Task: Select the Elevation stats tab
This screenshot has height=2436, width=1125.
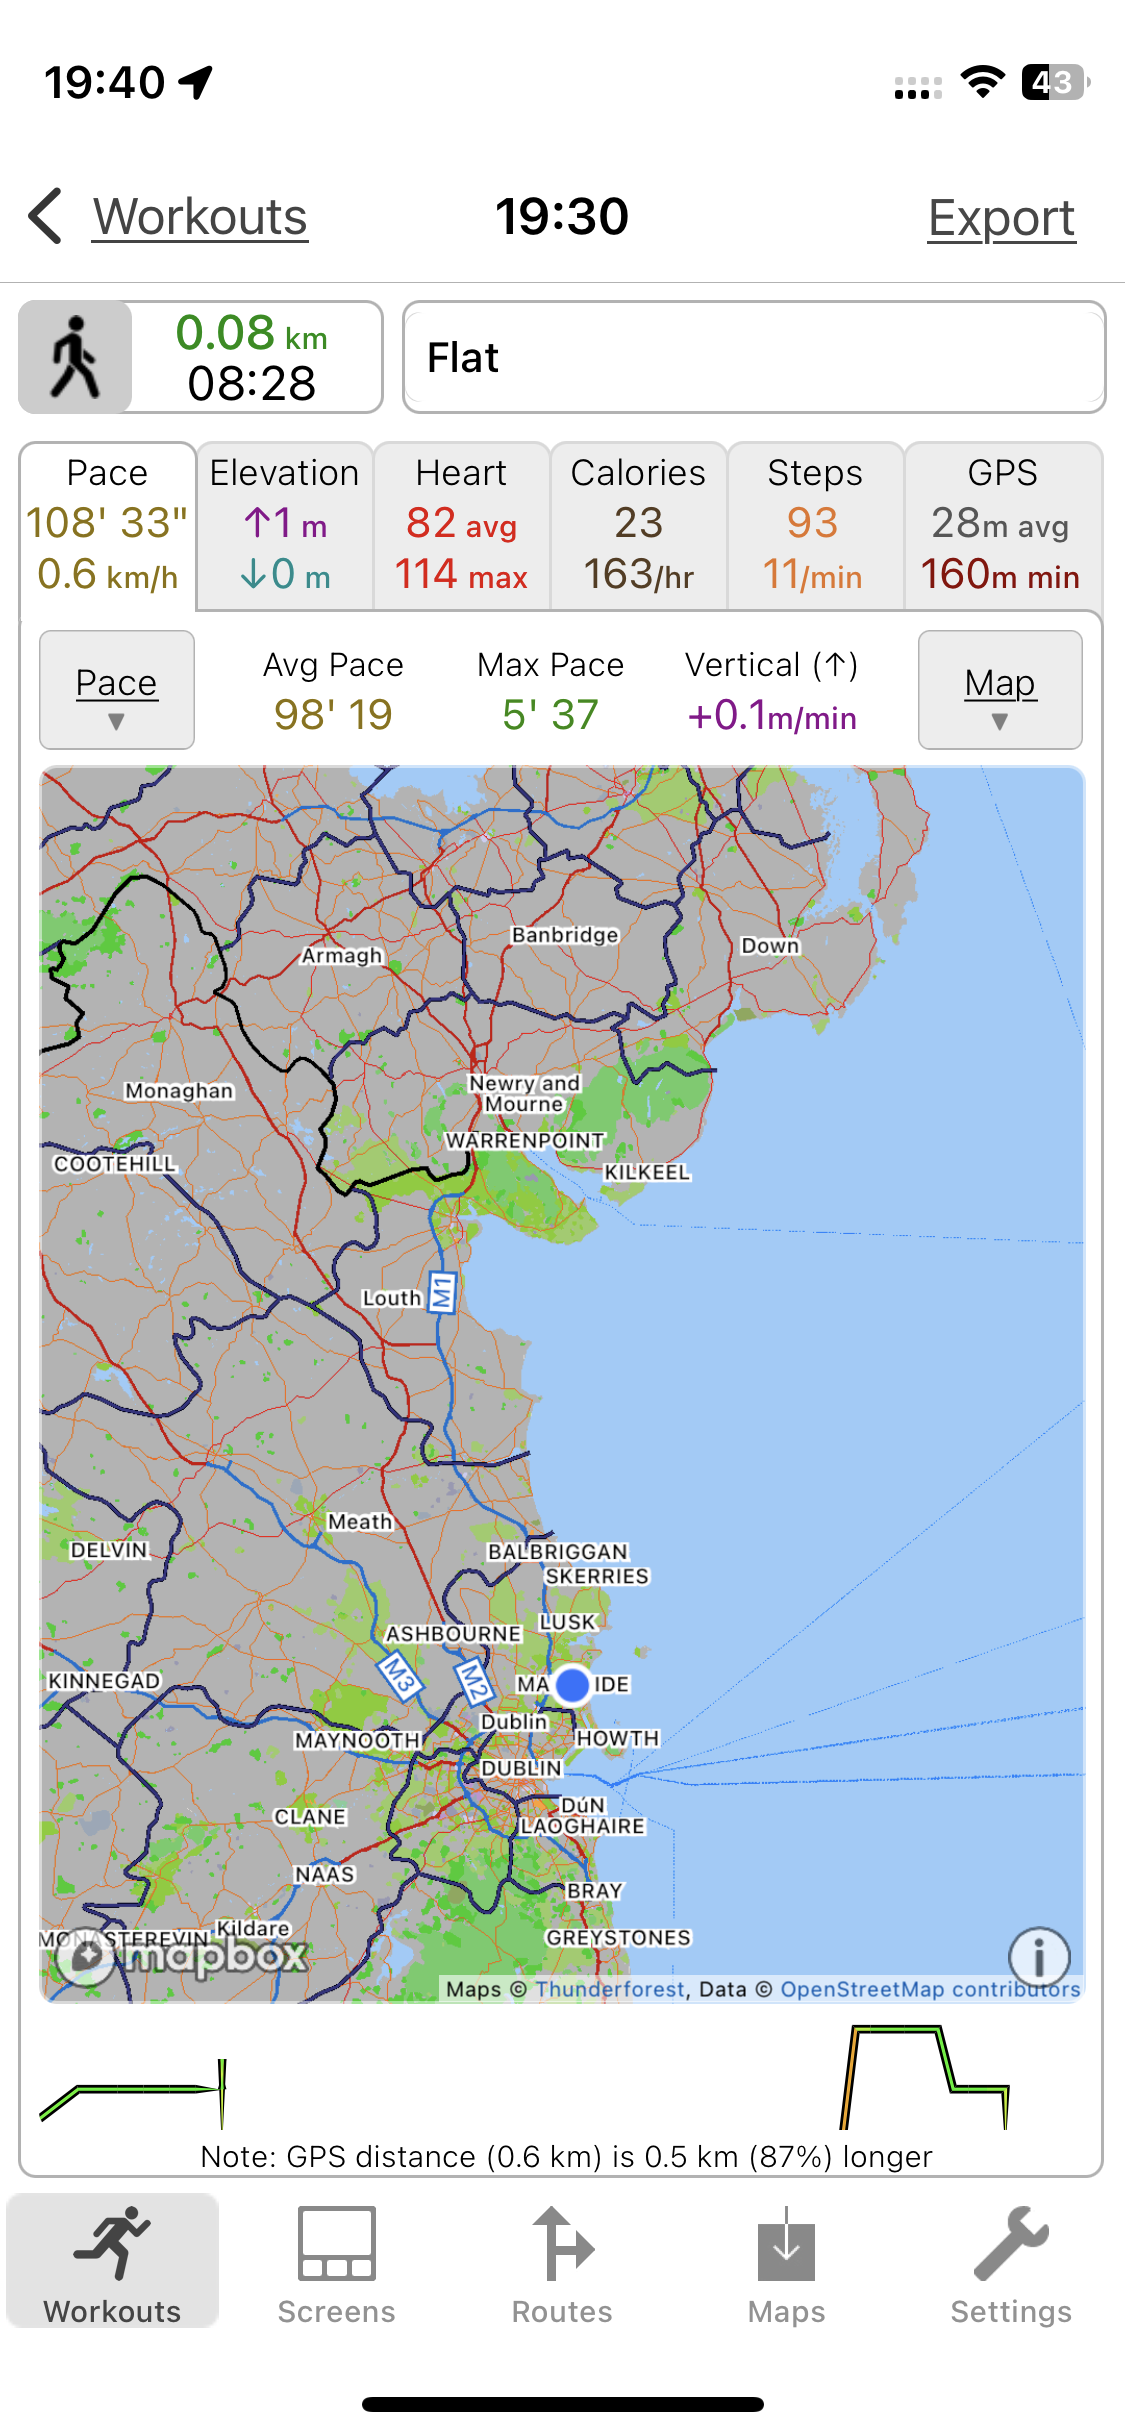Action: click(x=285, y=526)
